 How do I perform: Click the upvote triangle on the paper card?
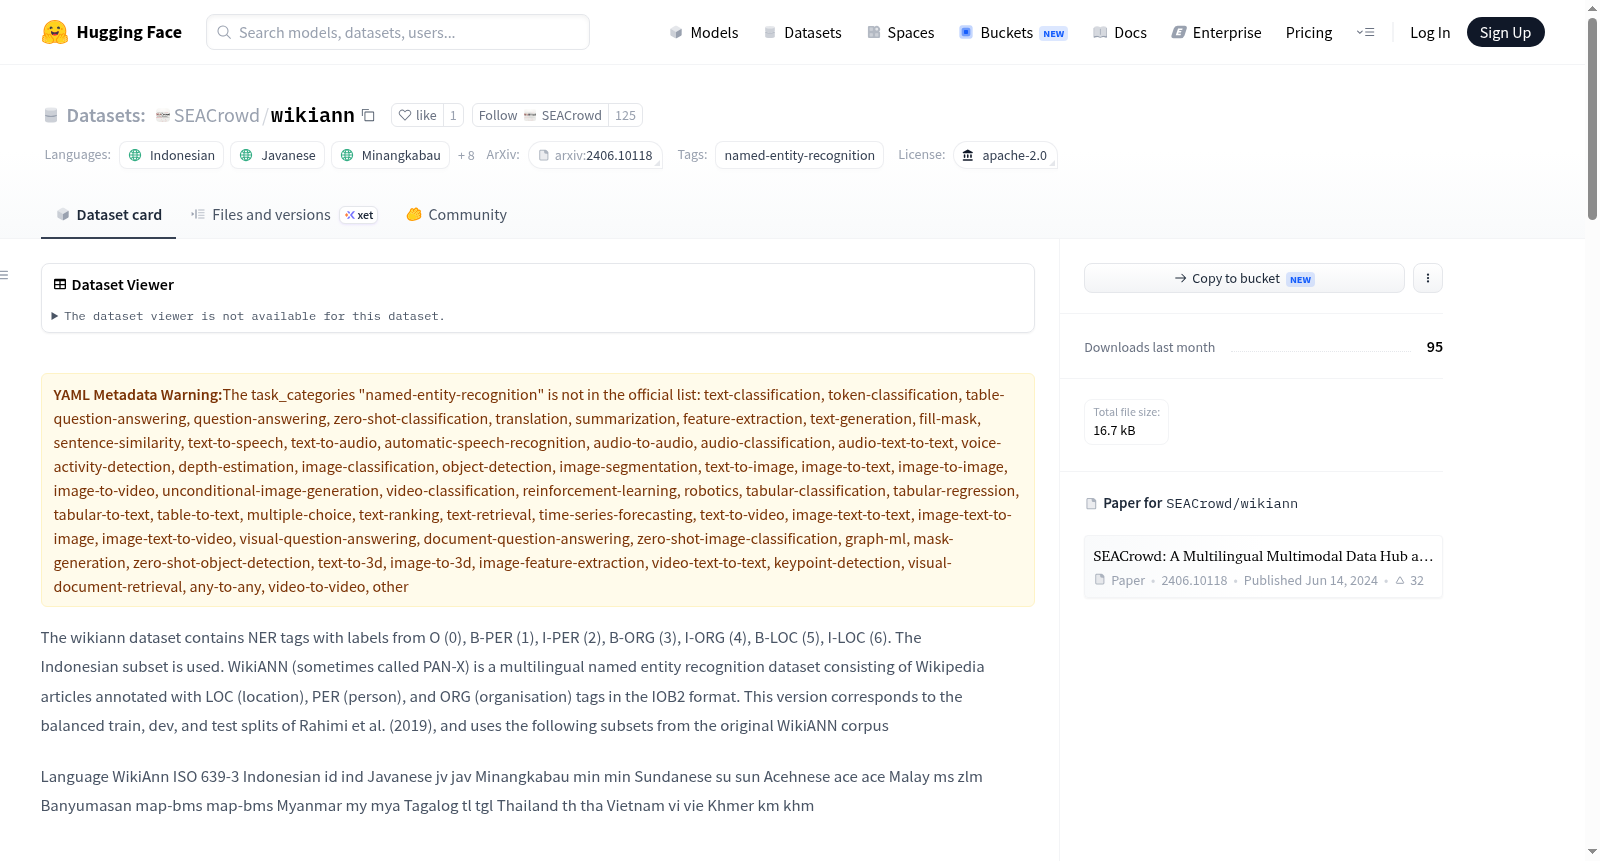(x=1400, y=580)
